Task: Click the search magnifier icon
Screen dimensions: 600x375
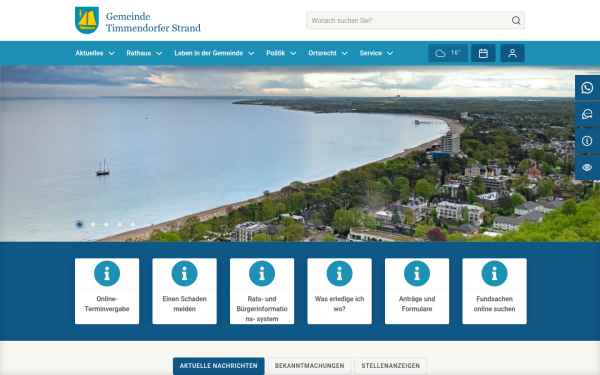Action: pos(516,20)
